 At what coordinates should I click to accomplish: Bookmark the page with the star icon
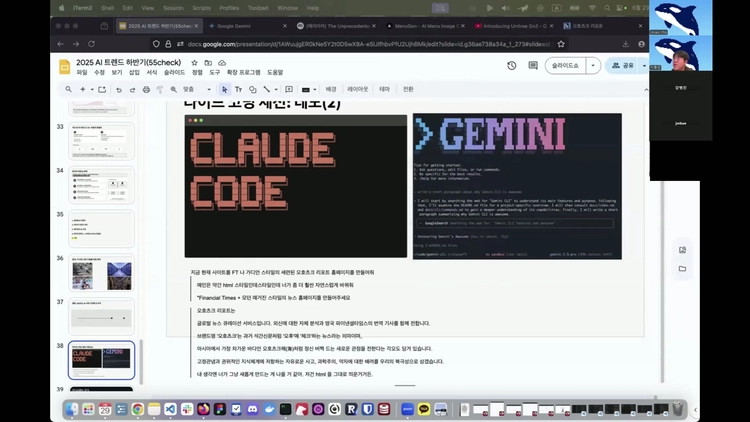pos(561,44)
